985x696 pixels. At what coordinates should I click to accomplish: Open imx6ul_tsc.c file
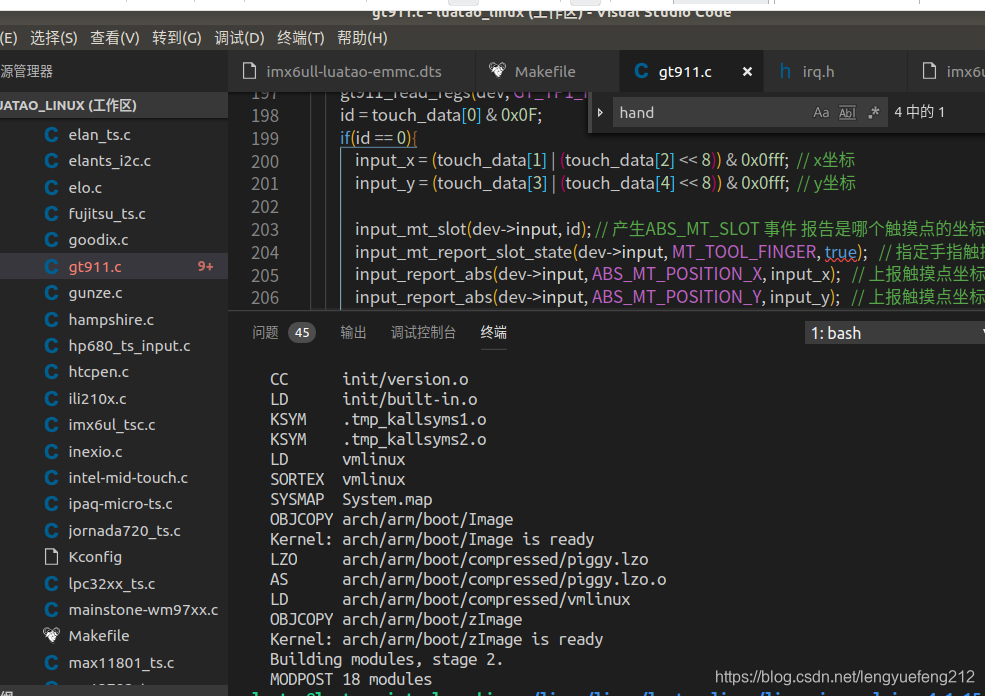pos(114,425)
